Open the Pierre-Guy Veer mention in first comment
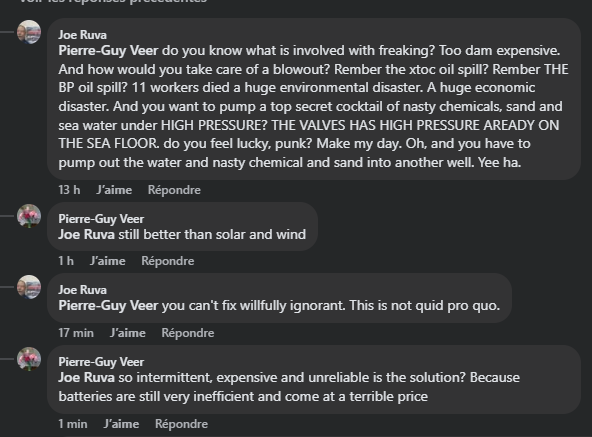Viewport: 592px width, 437px height. point(108,51)
